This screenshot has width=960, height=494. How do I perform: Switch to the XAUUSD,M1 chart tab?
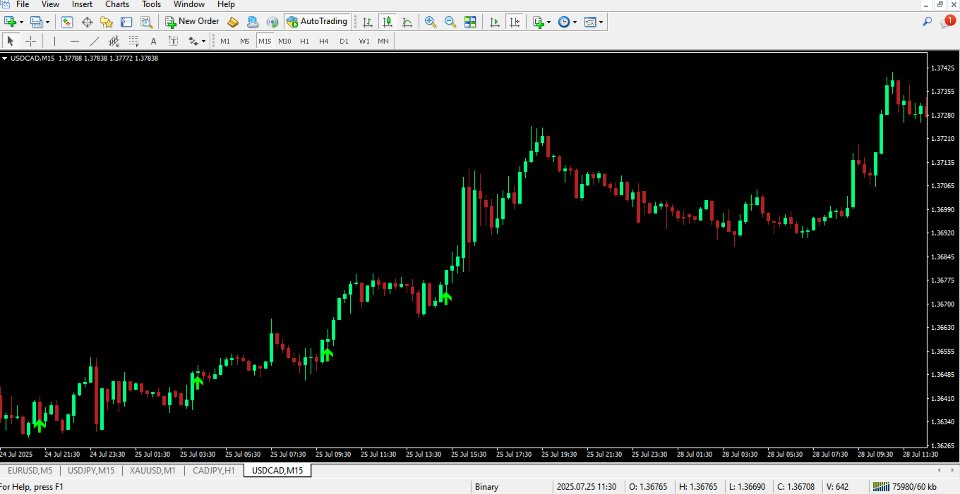point(151,471)
